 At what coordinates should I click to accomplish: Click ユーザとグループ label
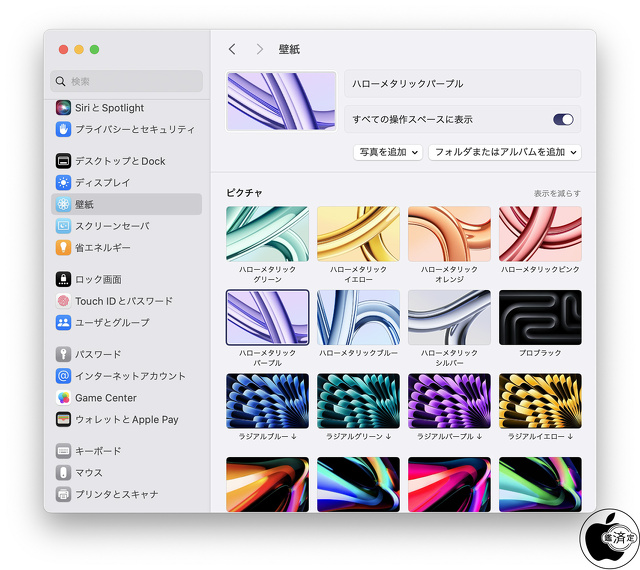(x=112, y=323)
